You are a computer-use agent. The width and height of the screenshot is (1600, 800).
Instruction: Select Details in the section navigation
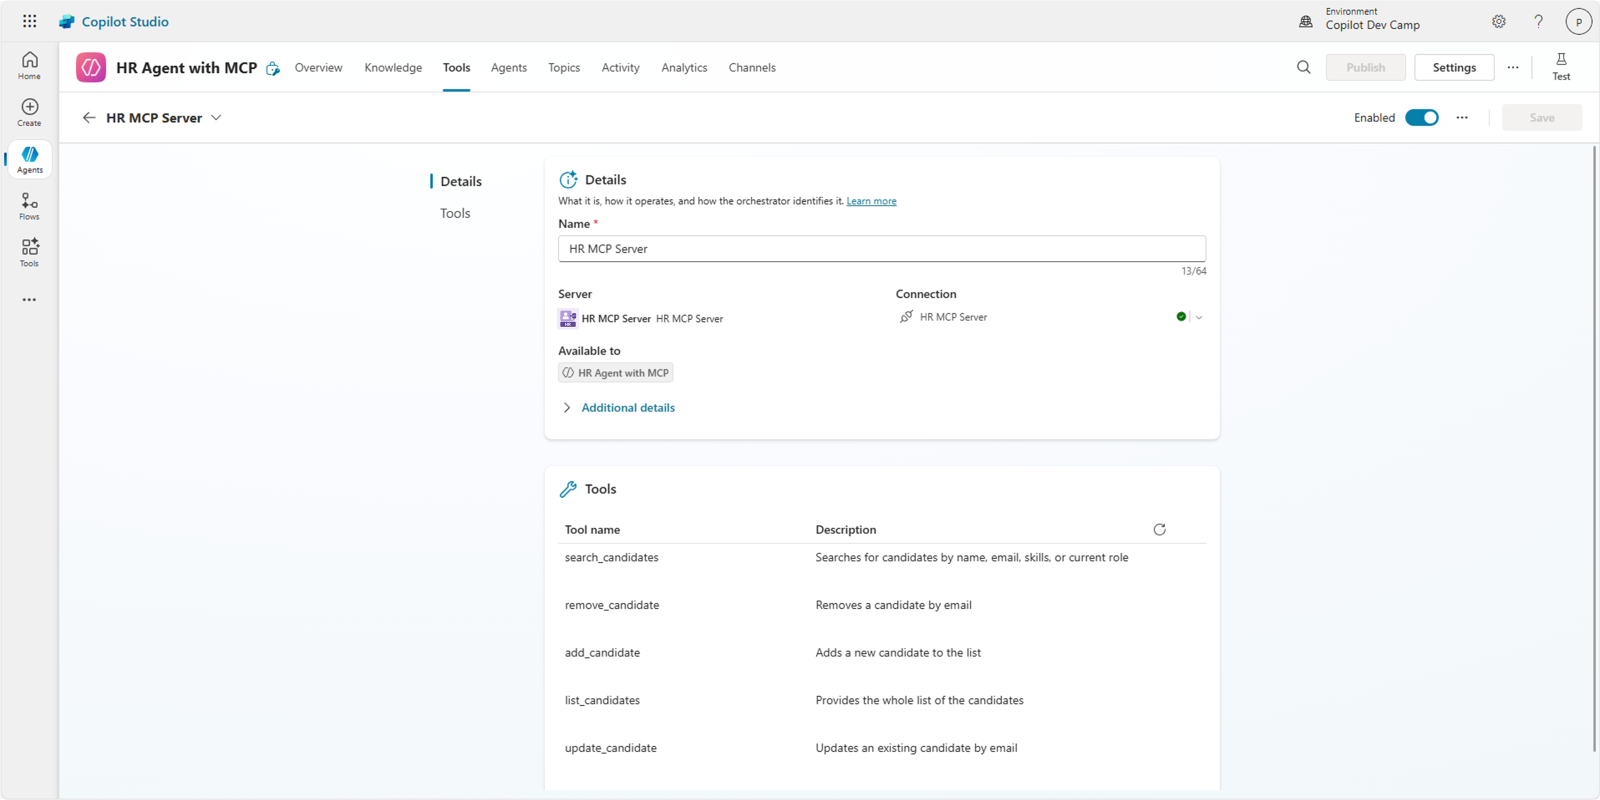461,181
